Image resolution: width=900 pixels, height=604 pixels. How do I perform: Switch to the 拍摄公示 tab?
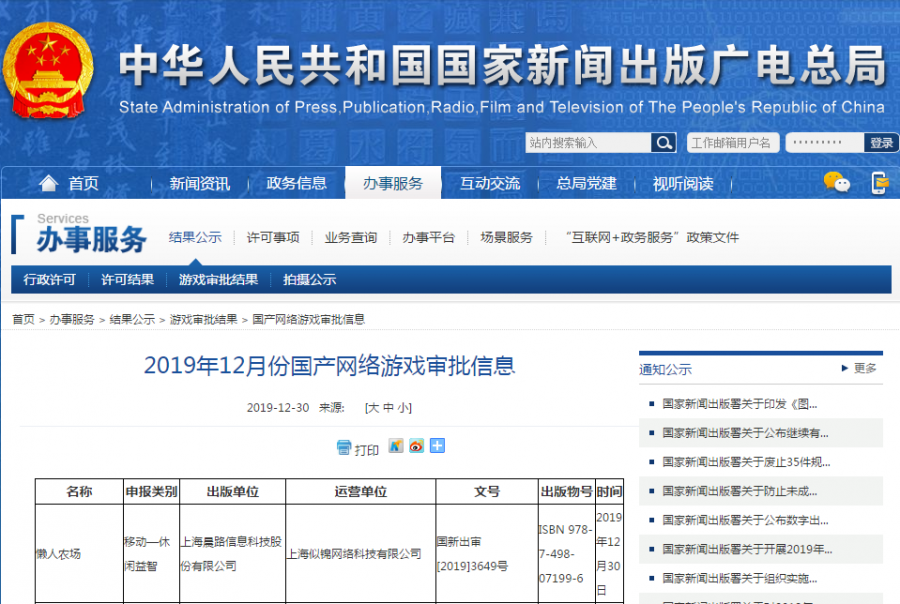(x=309, y=280)
